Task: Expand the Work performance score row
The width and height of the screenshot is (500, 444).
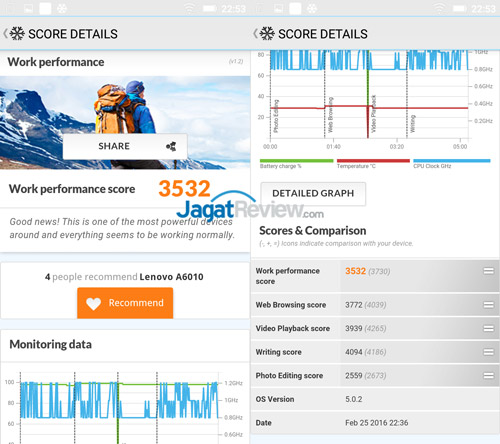Action: click(489, 271)
